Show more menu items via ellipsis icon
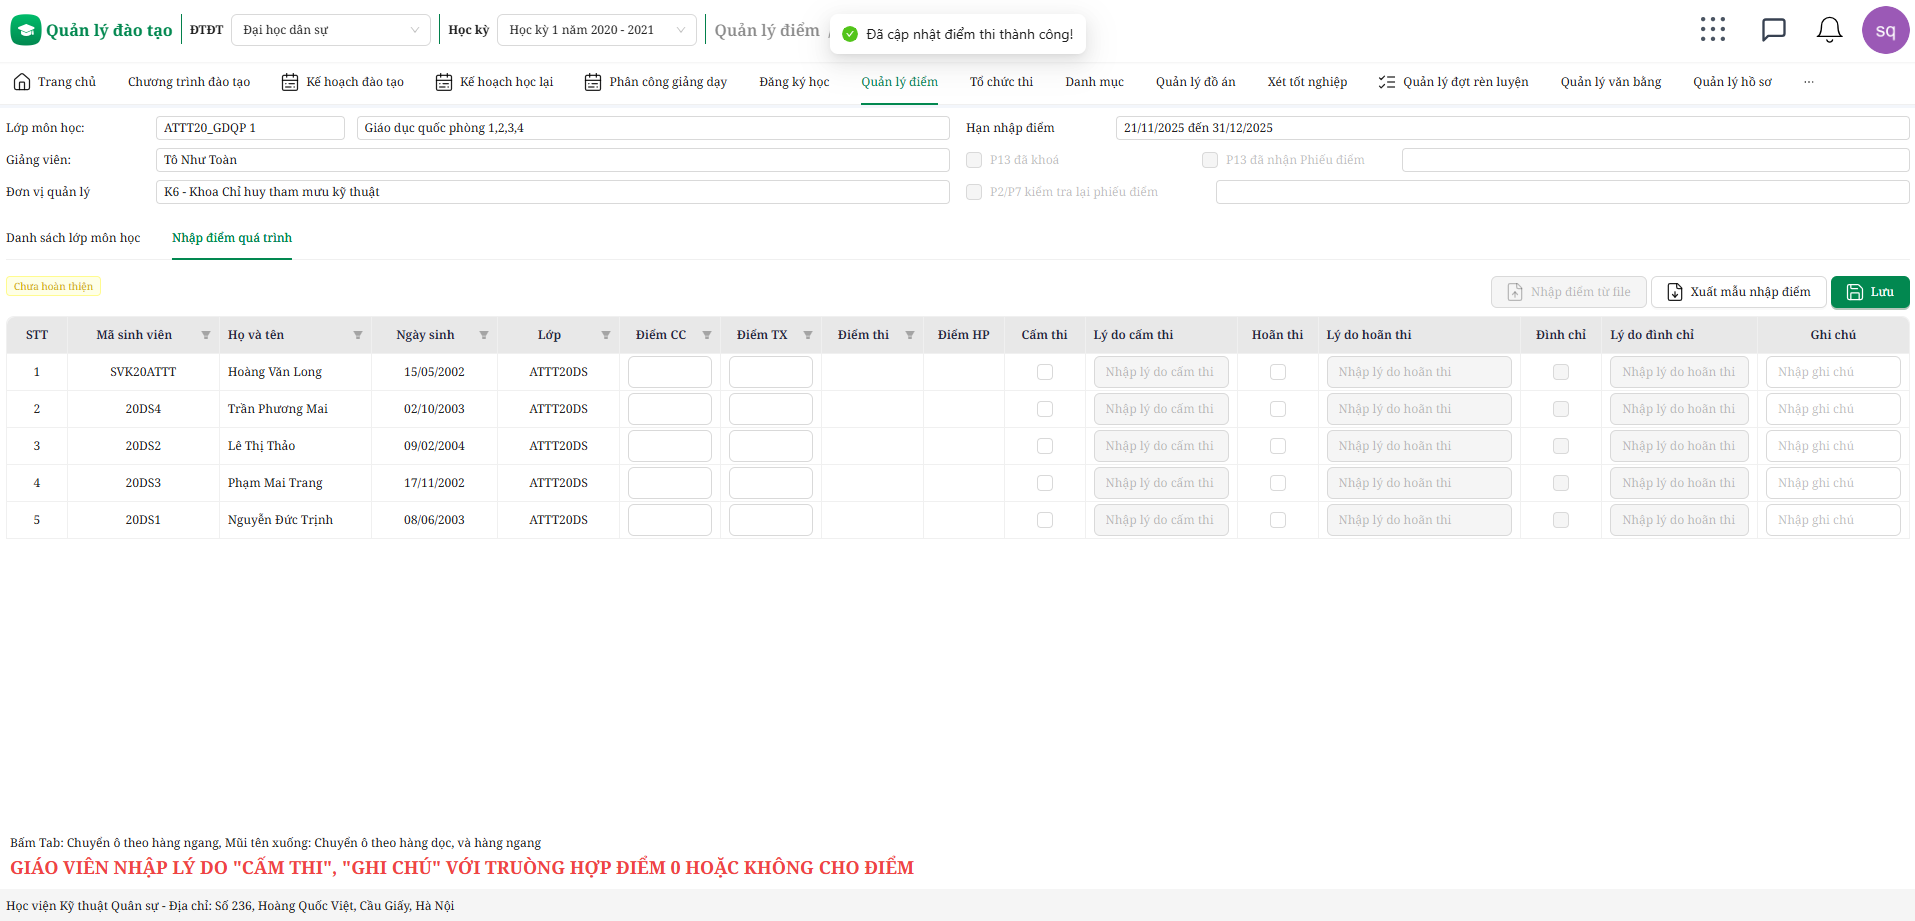The width and height of the screenshot is (1915, 921). (x=1809, y=82)
